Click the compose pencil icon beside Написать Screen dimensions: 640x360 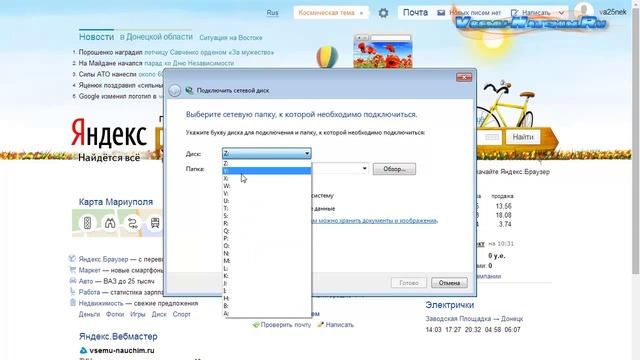tap(514, 13)
